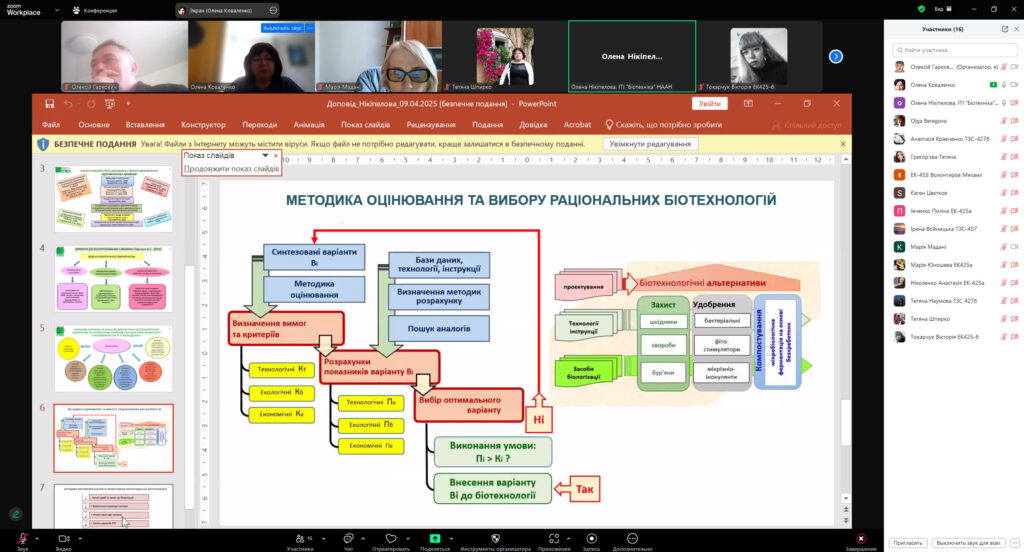This screenshot has height=552, width=1024.
Task: Pop out the participants panel
Action: click(x=1004, y=29)
